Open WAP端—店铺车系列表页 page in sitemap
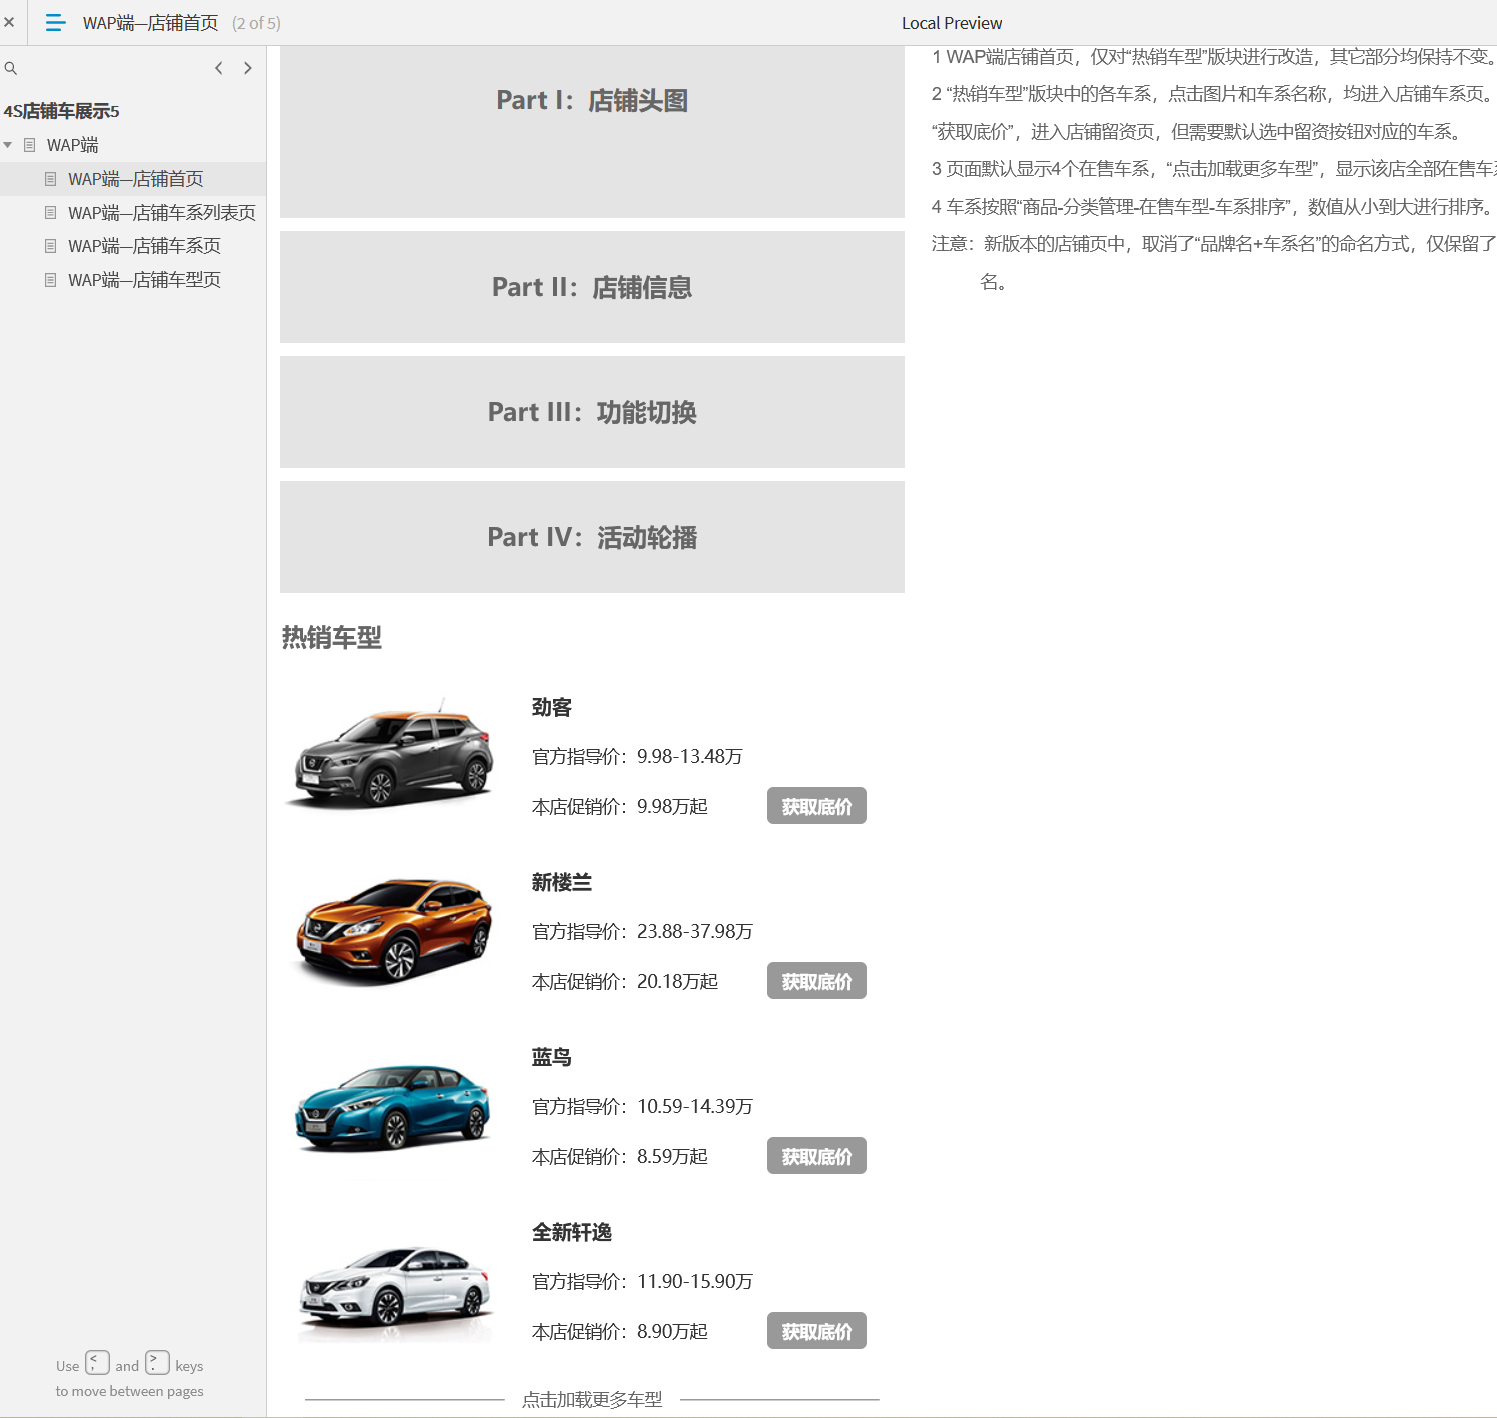This screenshot has height=1418, width=1497. (161, 213)
